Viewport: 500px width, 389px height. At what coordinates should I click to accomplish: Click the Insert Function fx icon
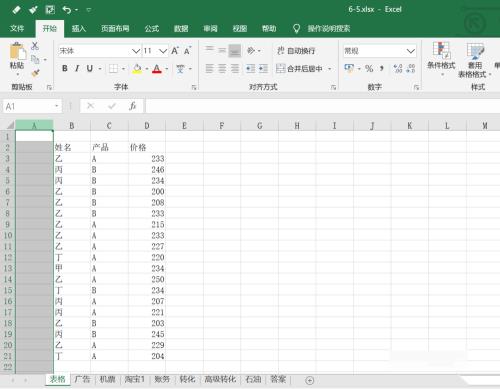tap(133, 106)
